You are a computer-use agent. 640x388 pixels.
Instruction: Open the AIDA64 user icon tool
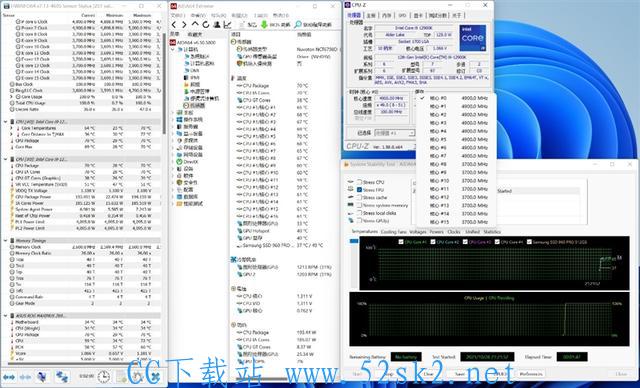click(217, 24)
